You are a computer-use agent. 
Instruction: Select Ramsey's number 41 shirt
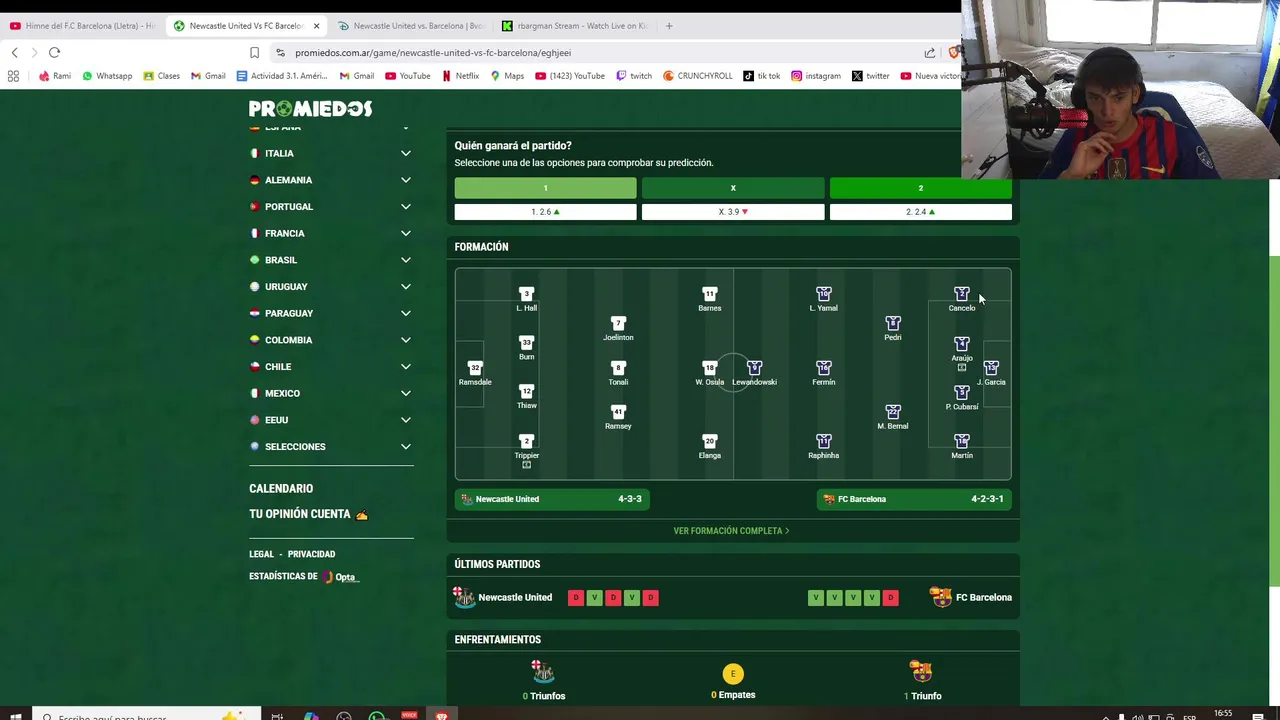coord(618,412)
